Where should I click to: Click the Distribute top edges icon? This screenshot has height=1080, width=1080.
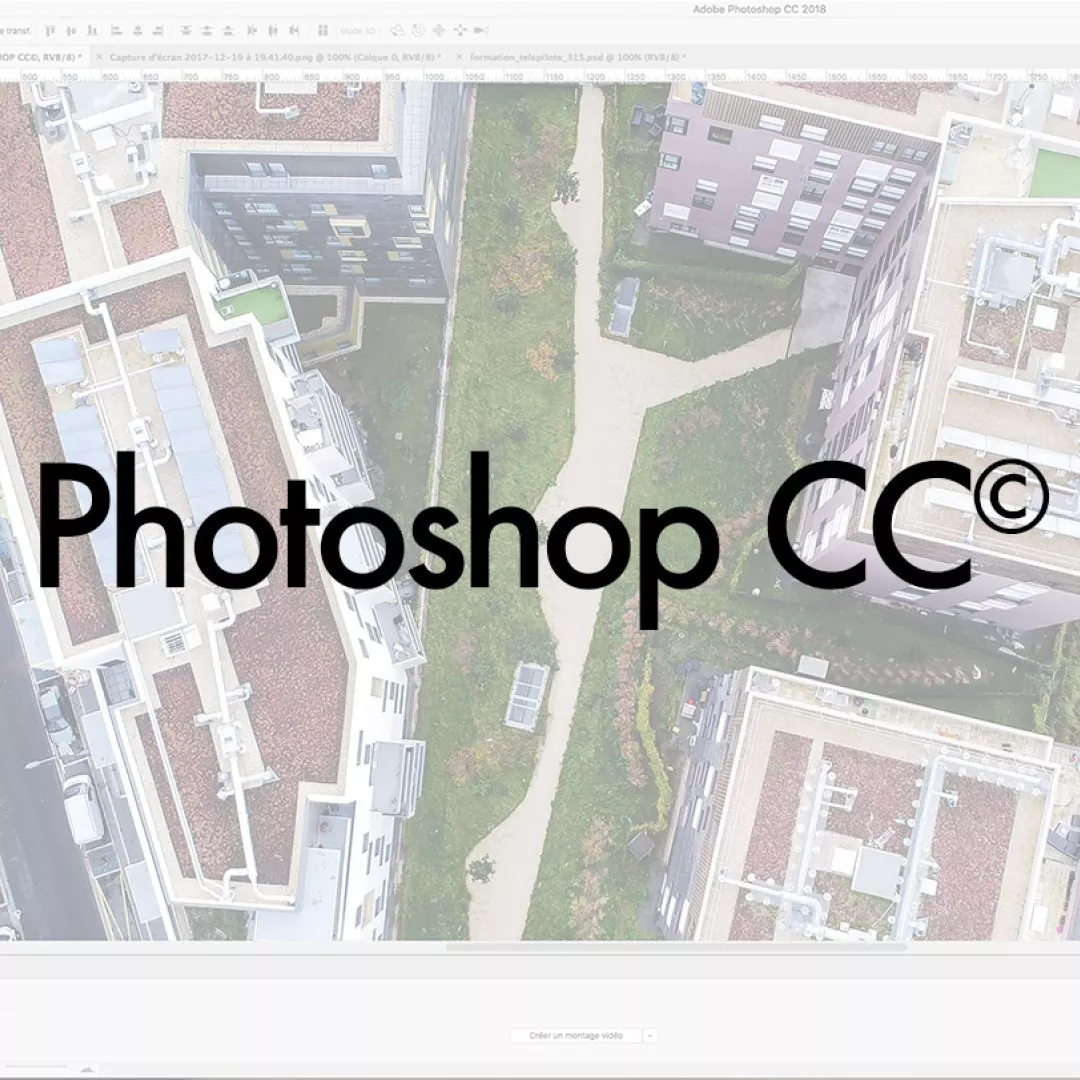pyautogui.click(x=186, y=30)
